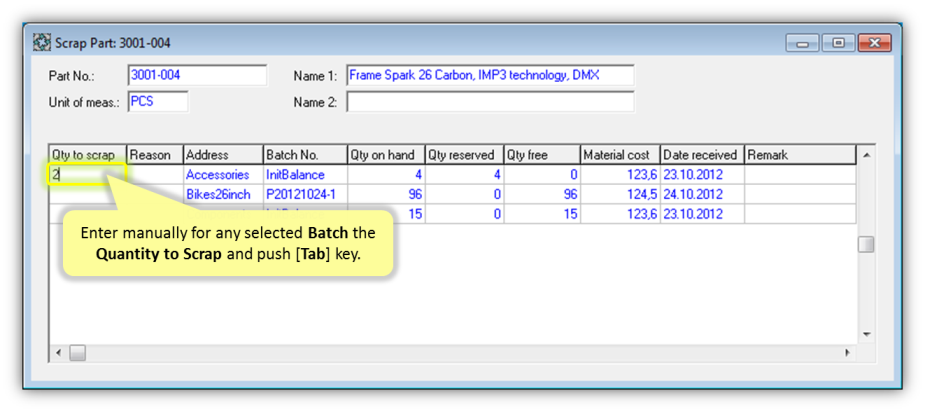Click the horizontal scrollbar right arrow
This screenshot has height=412, width=925.
[x=848, y=353]
